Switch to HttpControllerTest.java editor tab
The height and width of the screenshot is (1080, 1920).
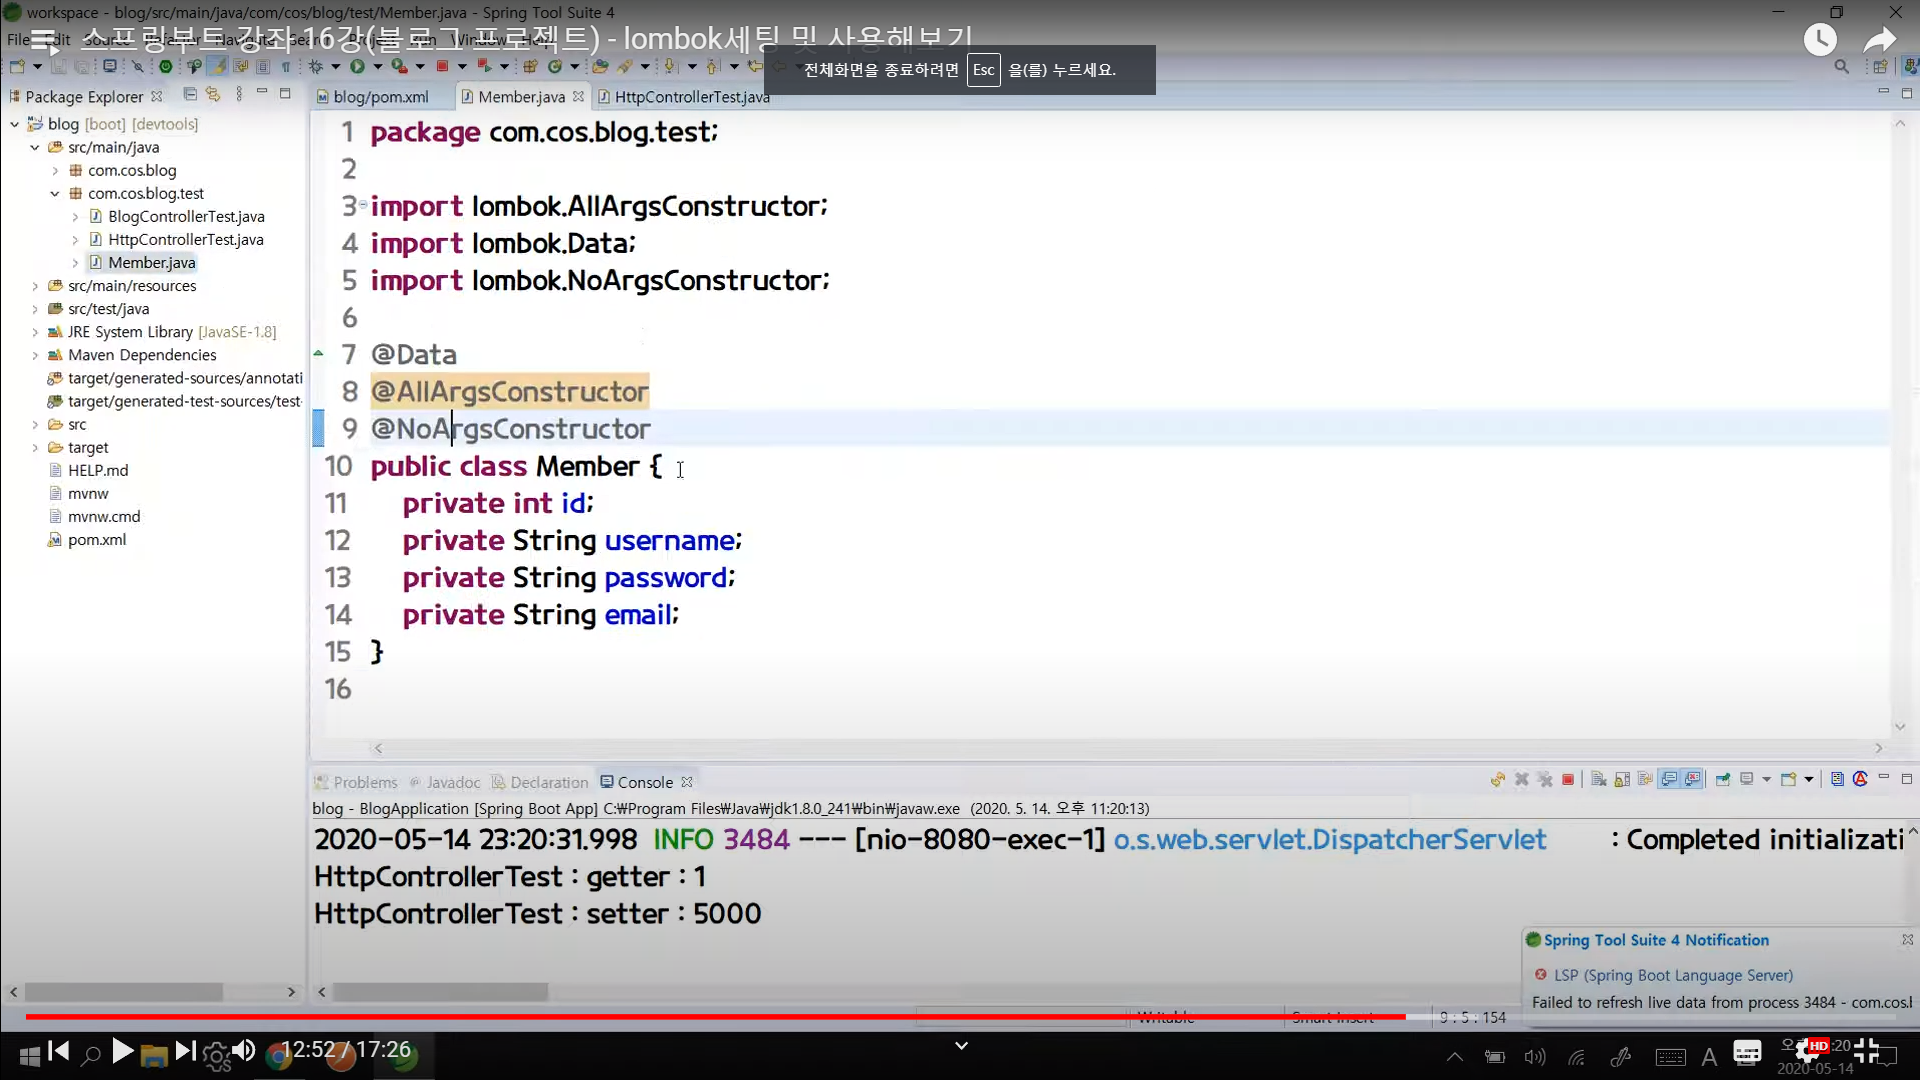(684, 97)
